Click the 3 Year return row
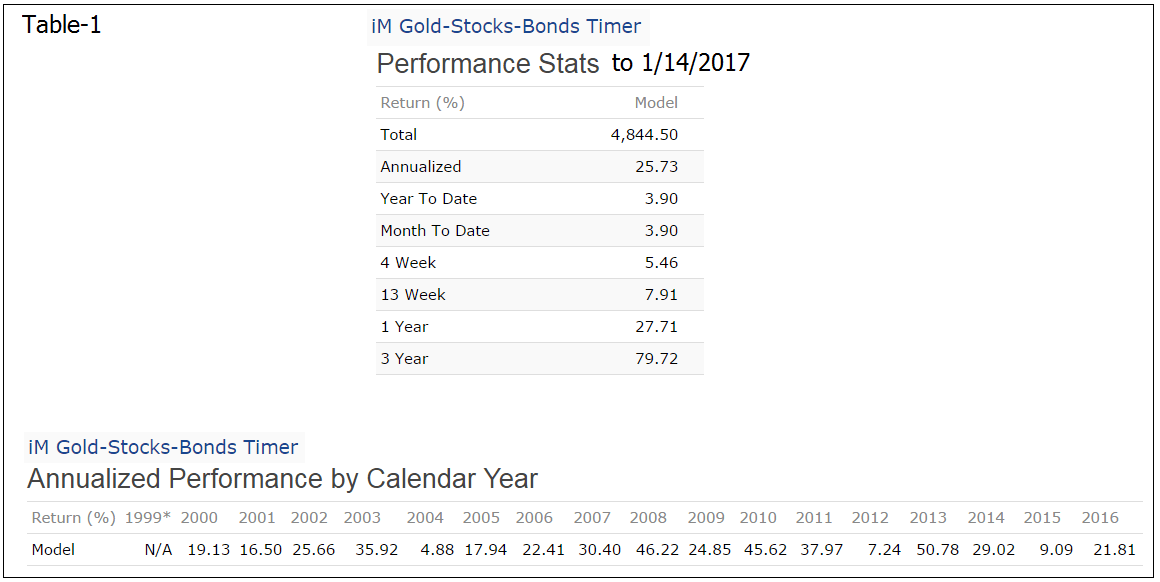This screenshot has width=1160, height=582. click(540, 359)
